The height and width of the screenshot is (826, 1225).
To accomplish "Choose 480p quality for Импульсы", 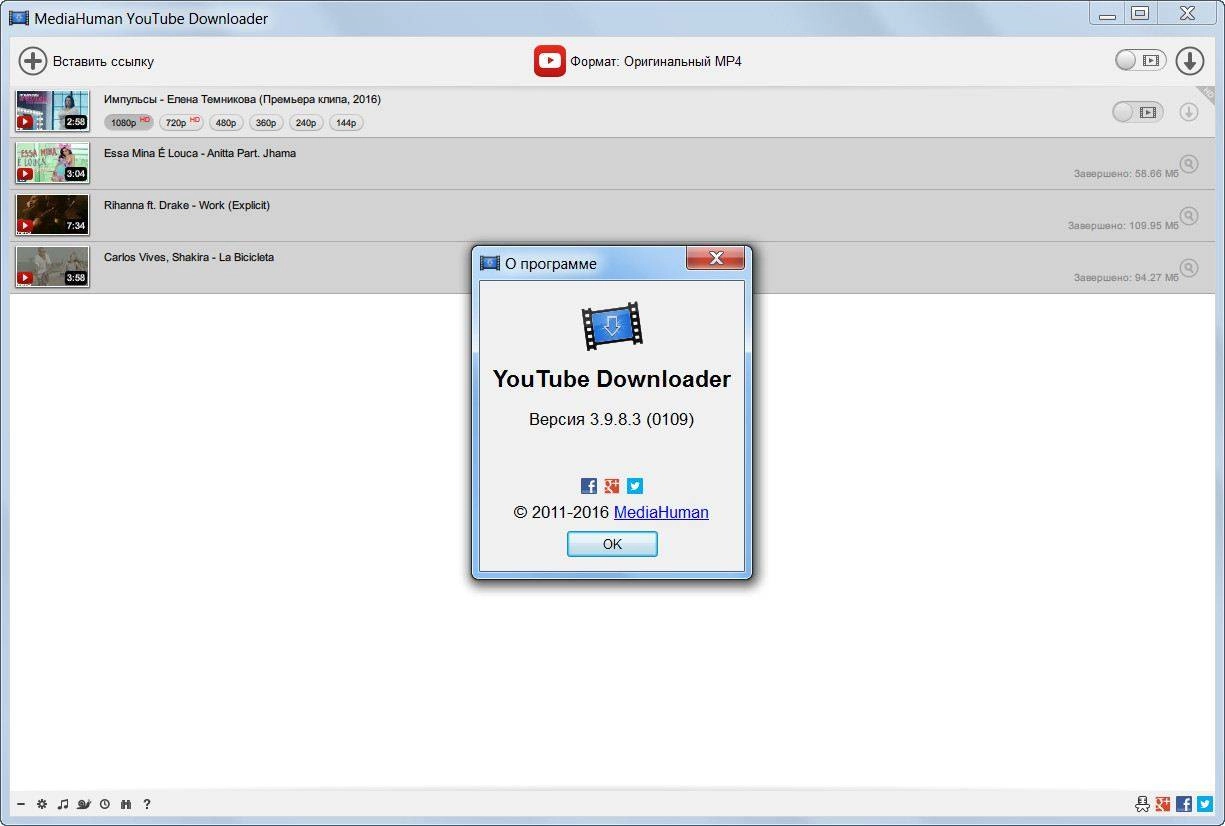I will click(226, 122).
